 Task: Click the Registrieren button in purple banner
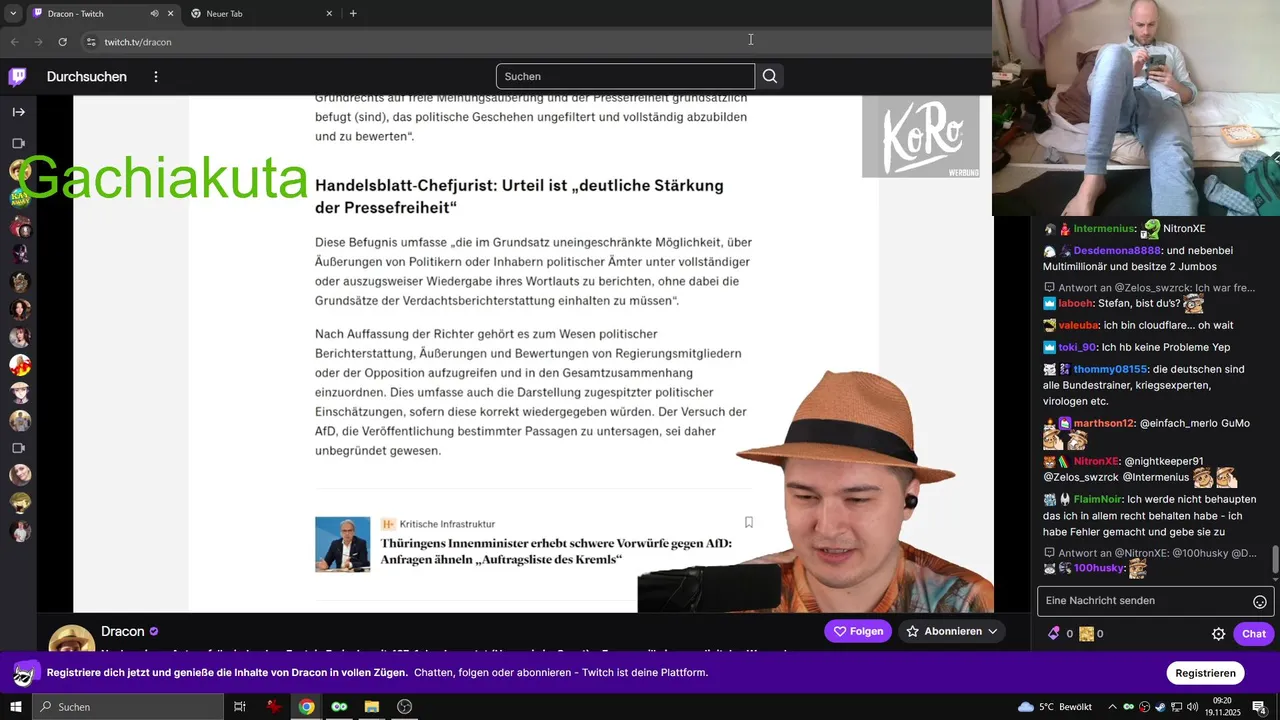[x=1205, y=673]
